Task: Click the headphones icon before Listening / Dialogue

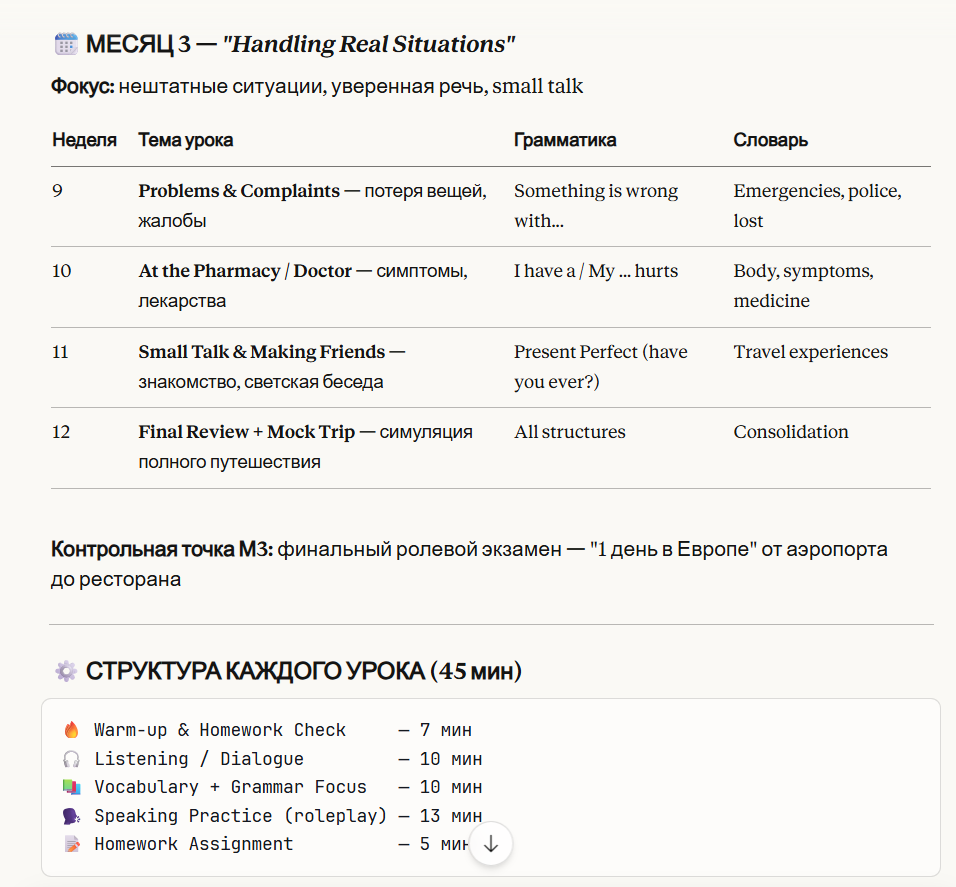Action: (x=71, y=759)
